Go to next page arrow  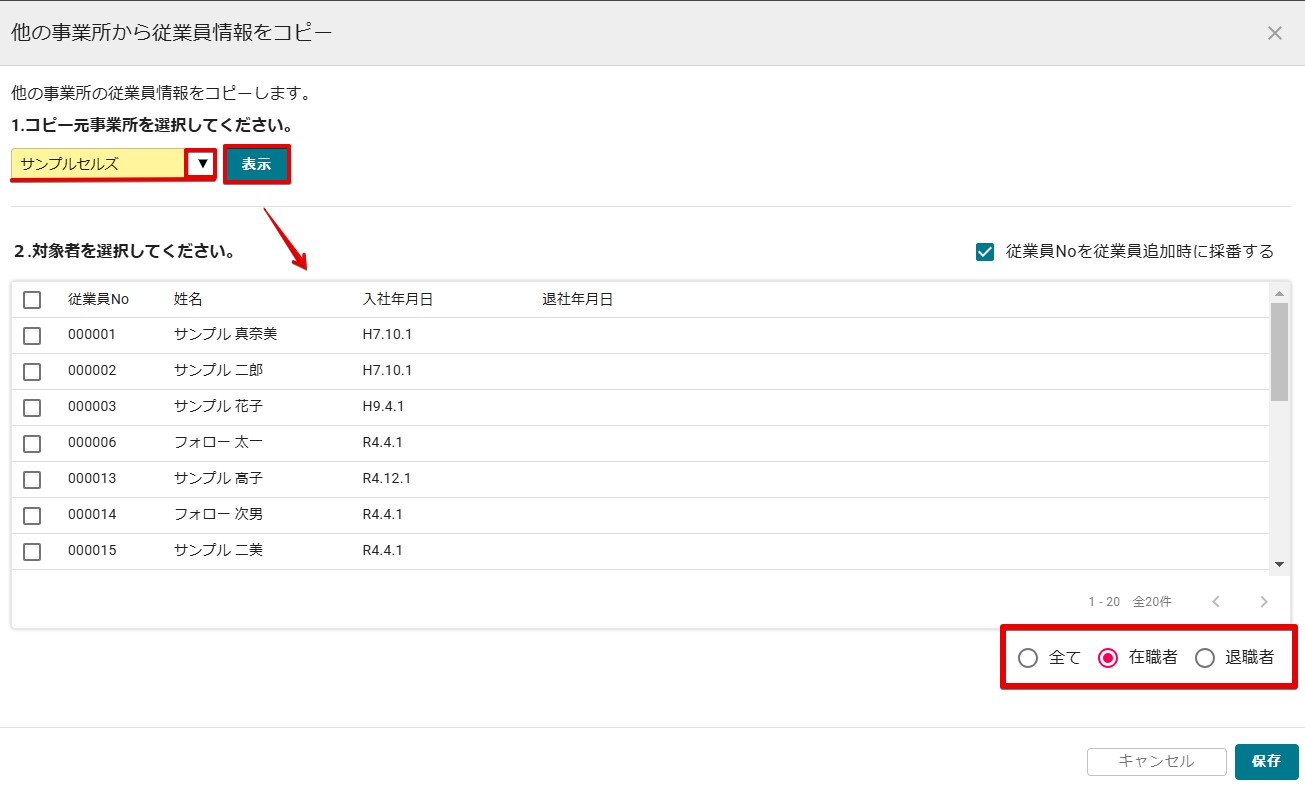[x=1264, y=602]
